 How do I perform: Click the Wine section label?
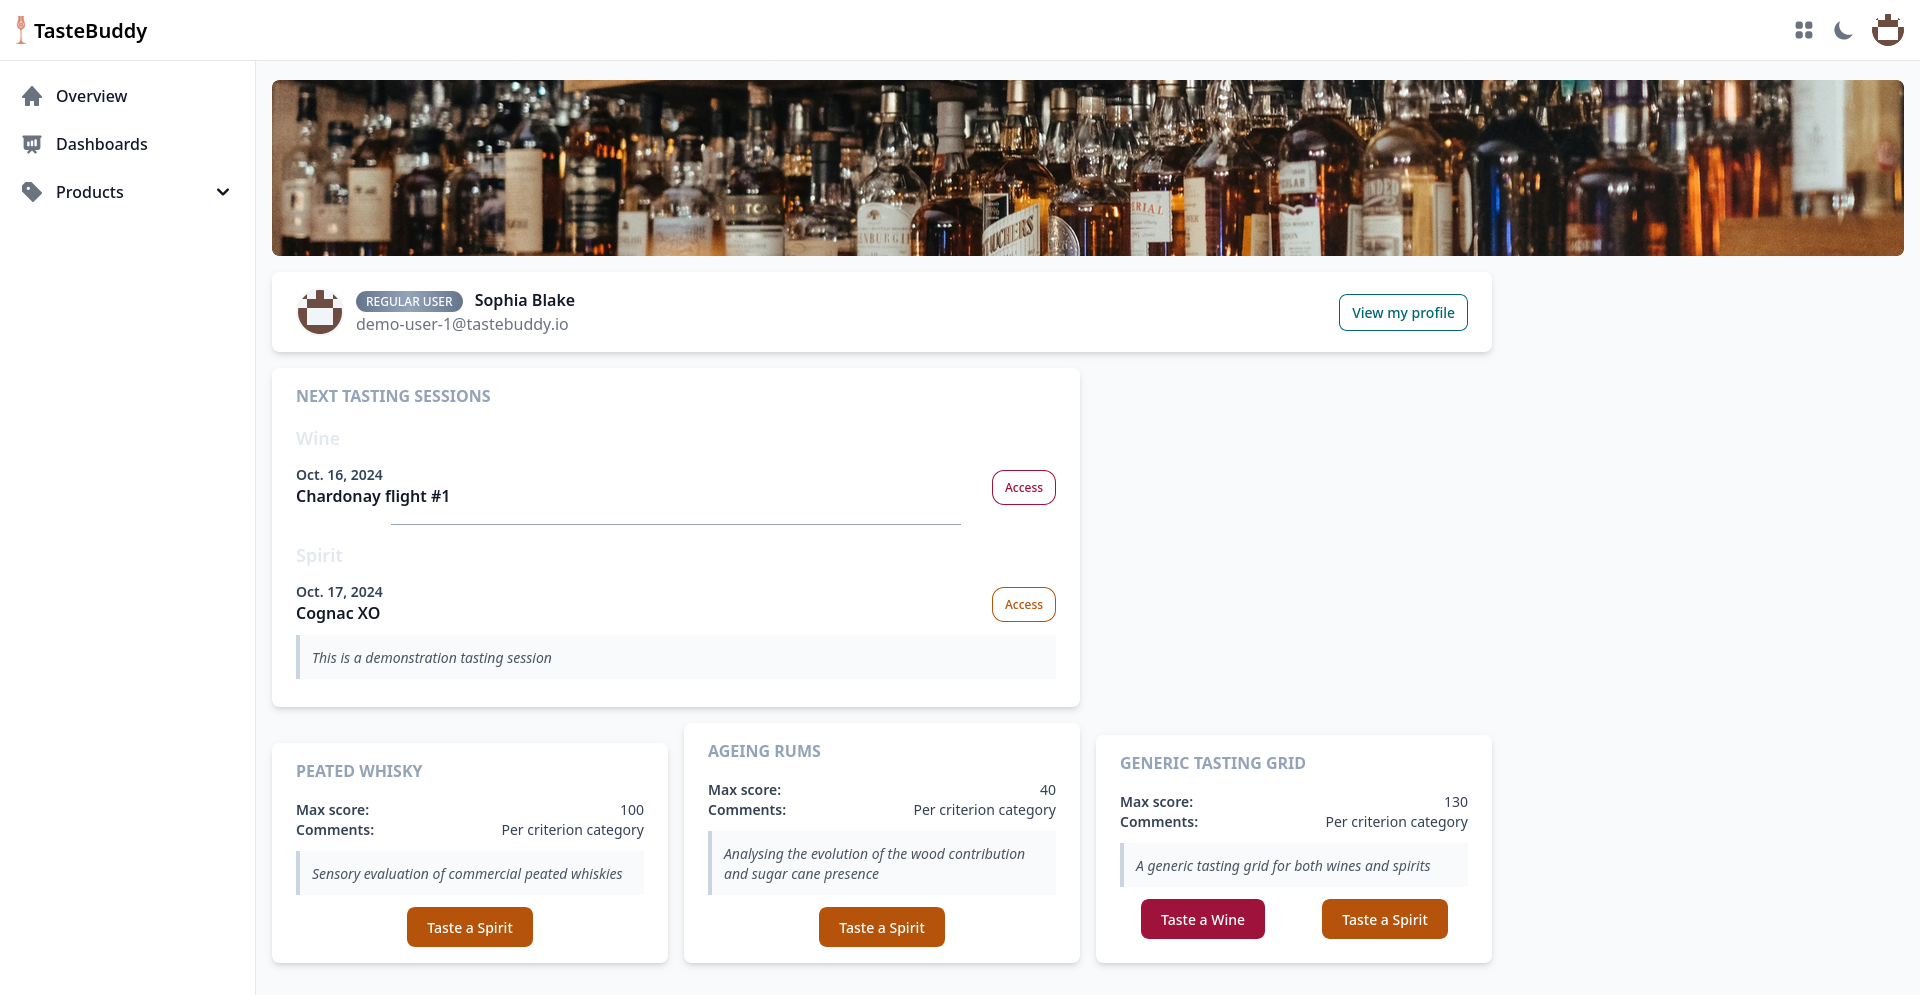pyautogui.click(x=318, y=439)
